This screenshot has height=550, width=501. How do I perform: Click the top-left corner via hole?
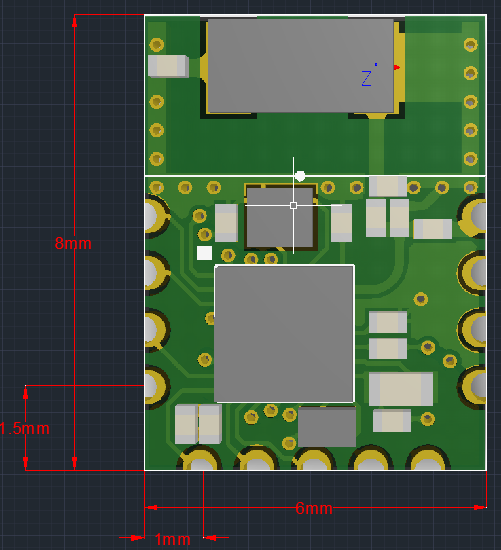pos(156,45)
